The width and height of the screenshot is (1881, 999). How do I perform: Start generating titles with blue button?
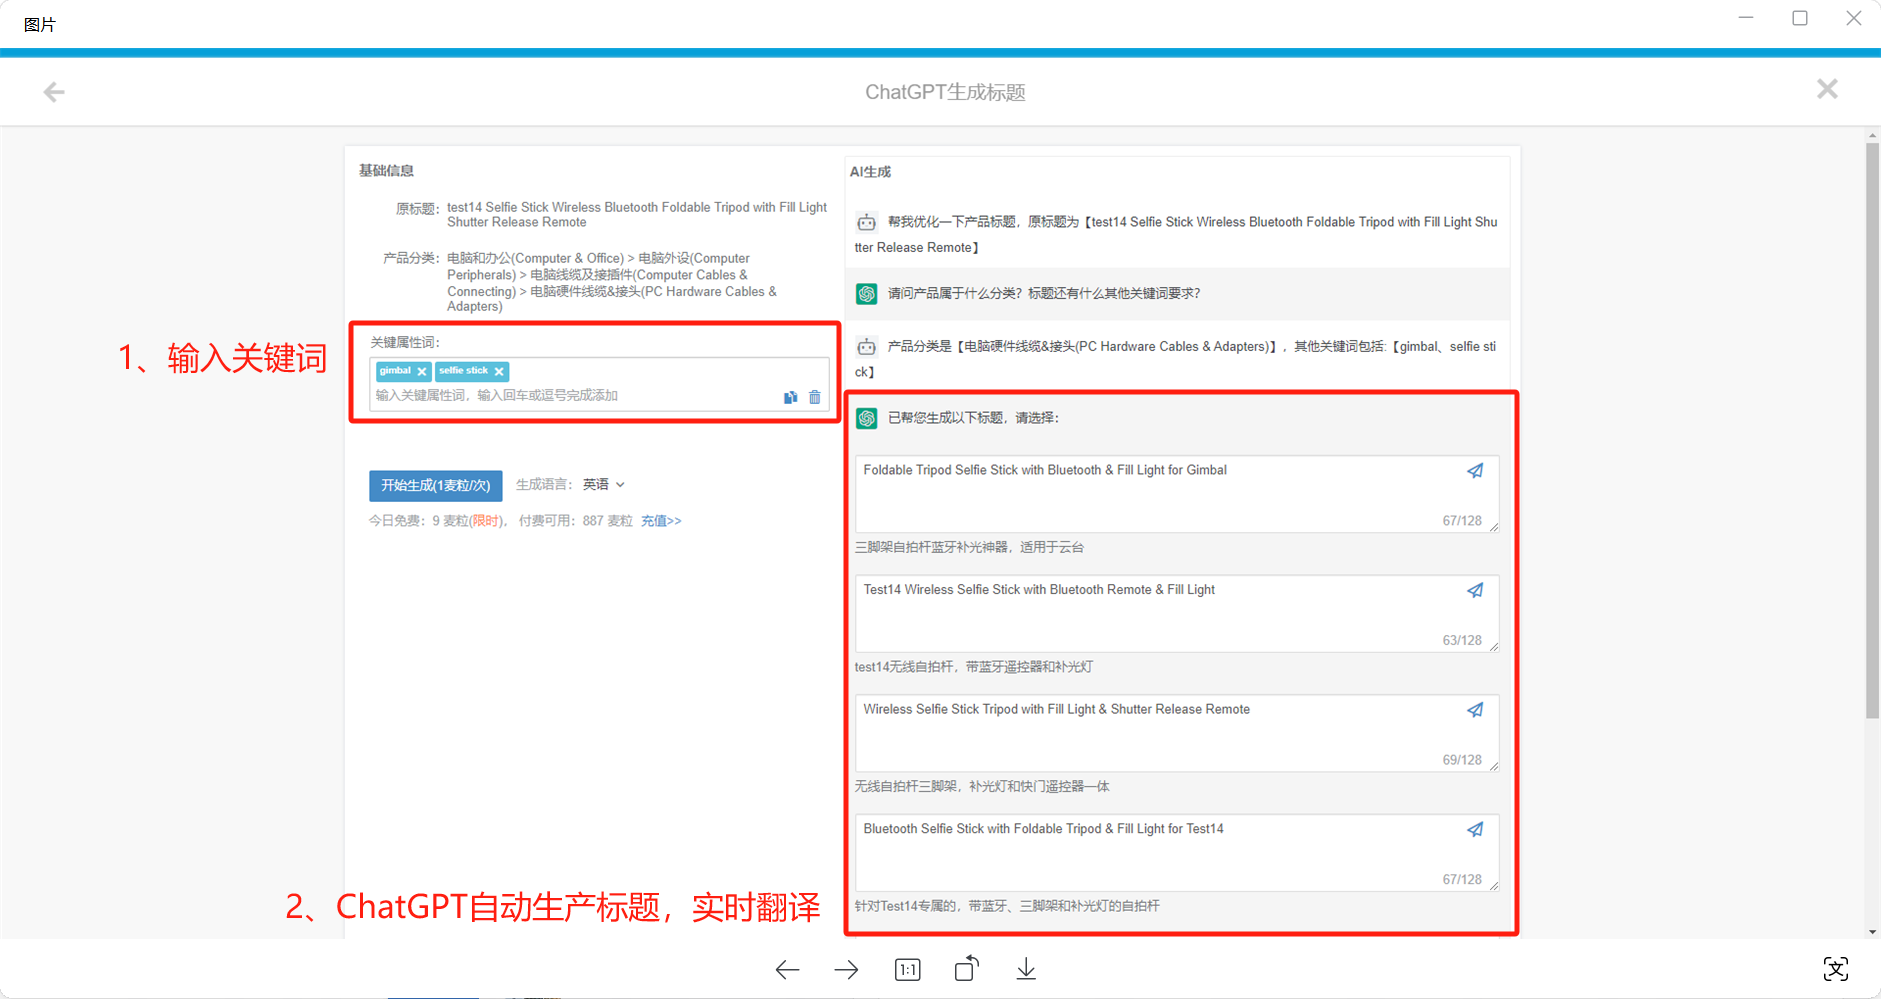pyautogui.click(x=435, y=485)
